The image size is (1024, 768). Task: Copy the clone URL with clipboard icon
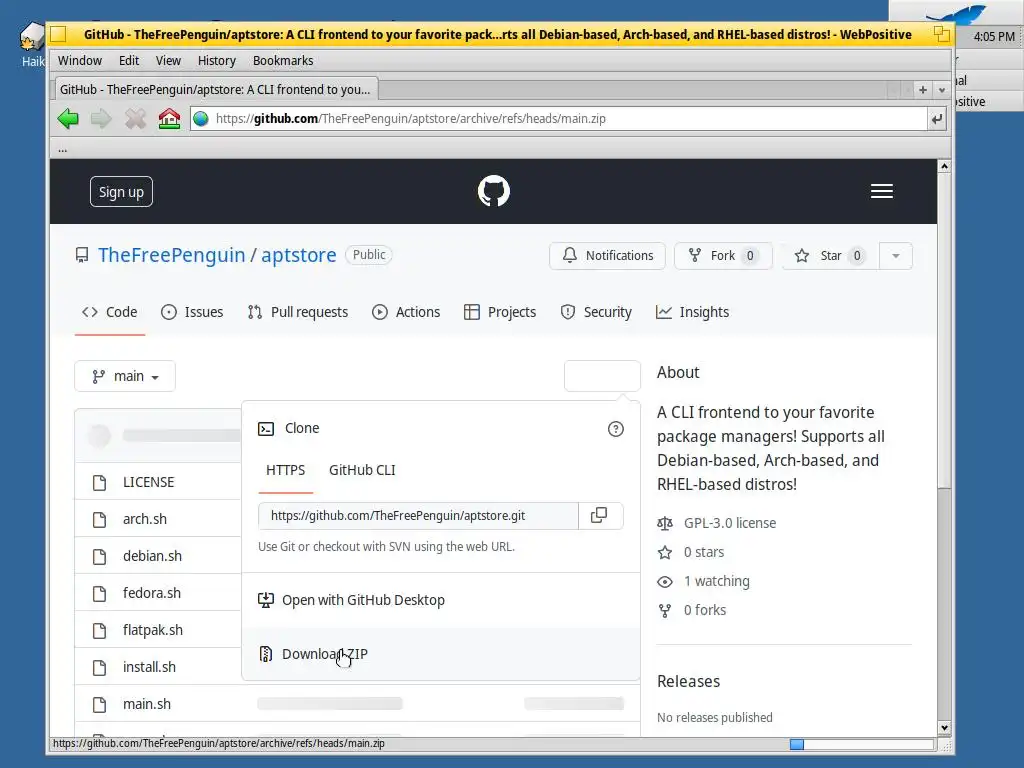[x=600, y=516]
